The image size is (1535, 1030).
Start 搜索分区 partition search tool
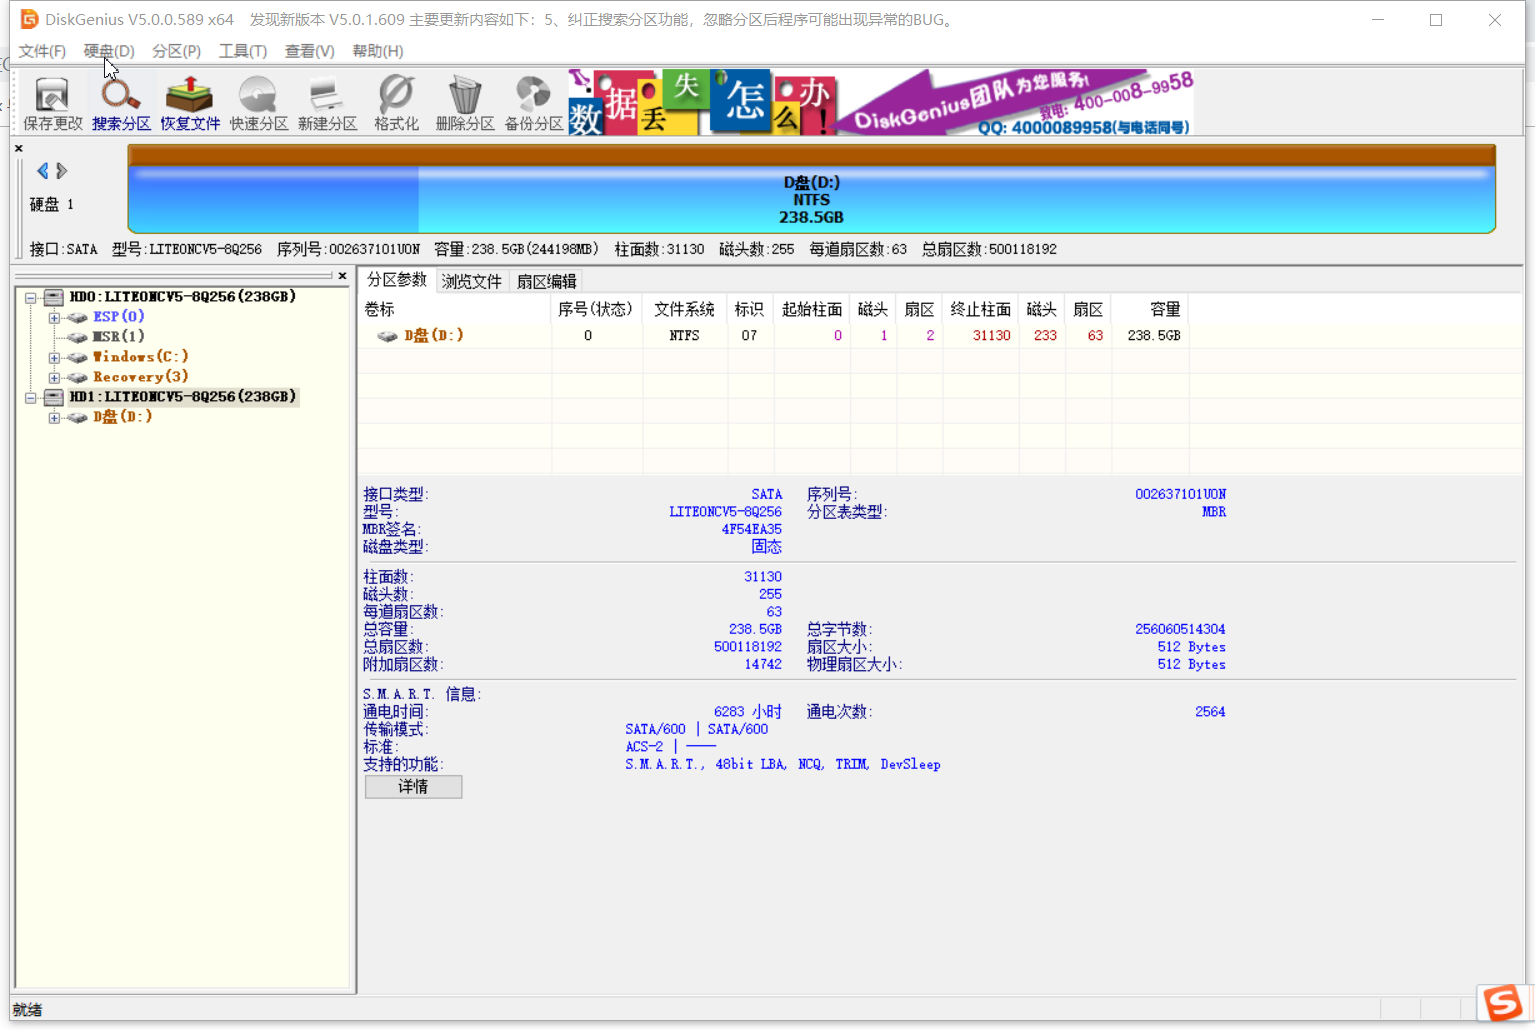point(121,103)
